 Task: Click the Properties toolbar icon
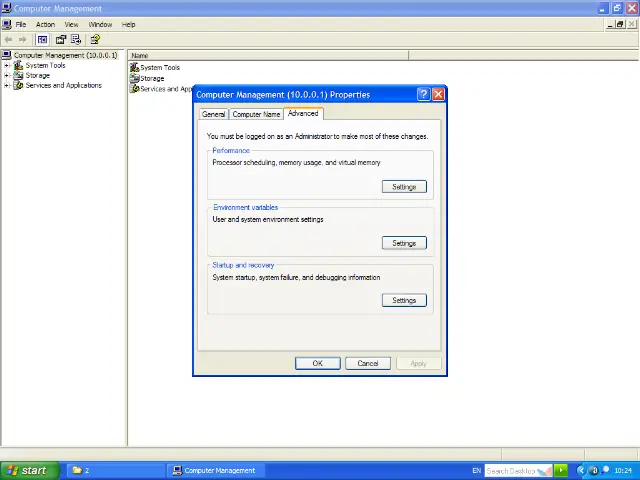pyautogui.click(x=61, y=40)
